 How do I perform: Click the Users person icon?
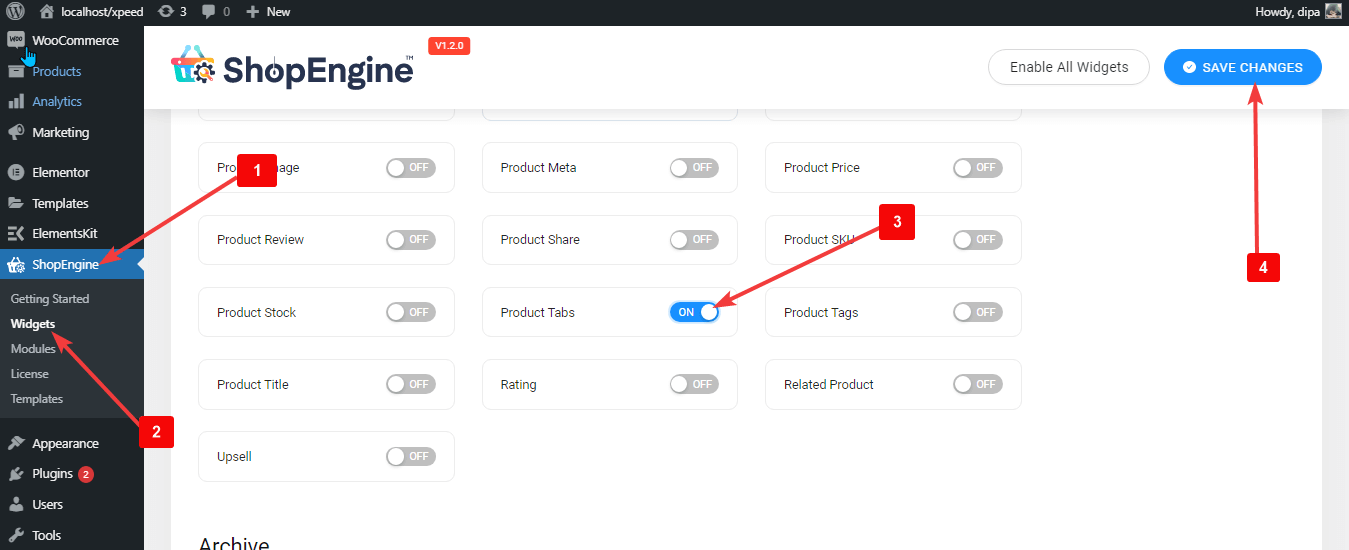coord(16,504)
